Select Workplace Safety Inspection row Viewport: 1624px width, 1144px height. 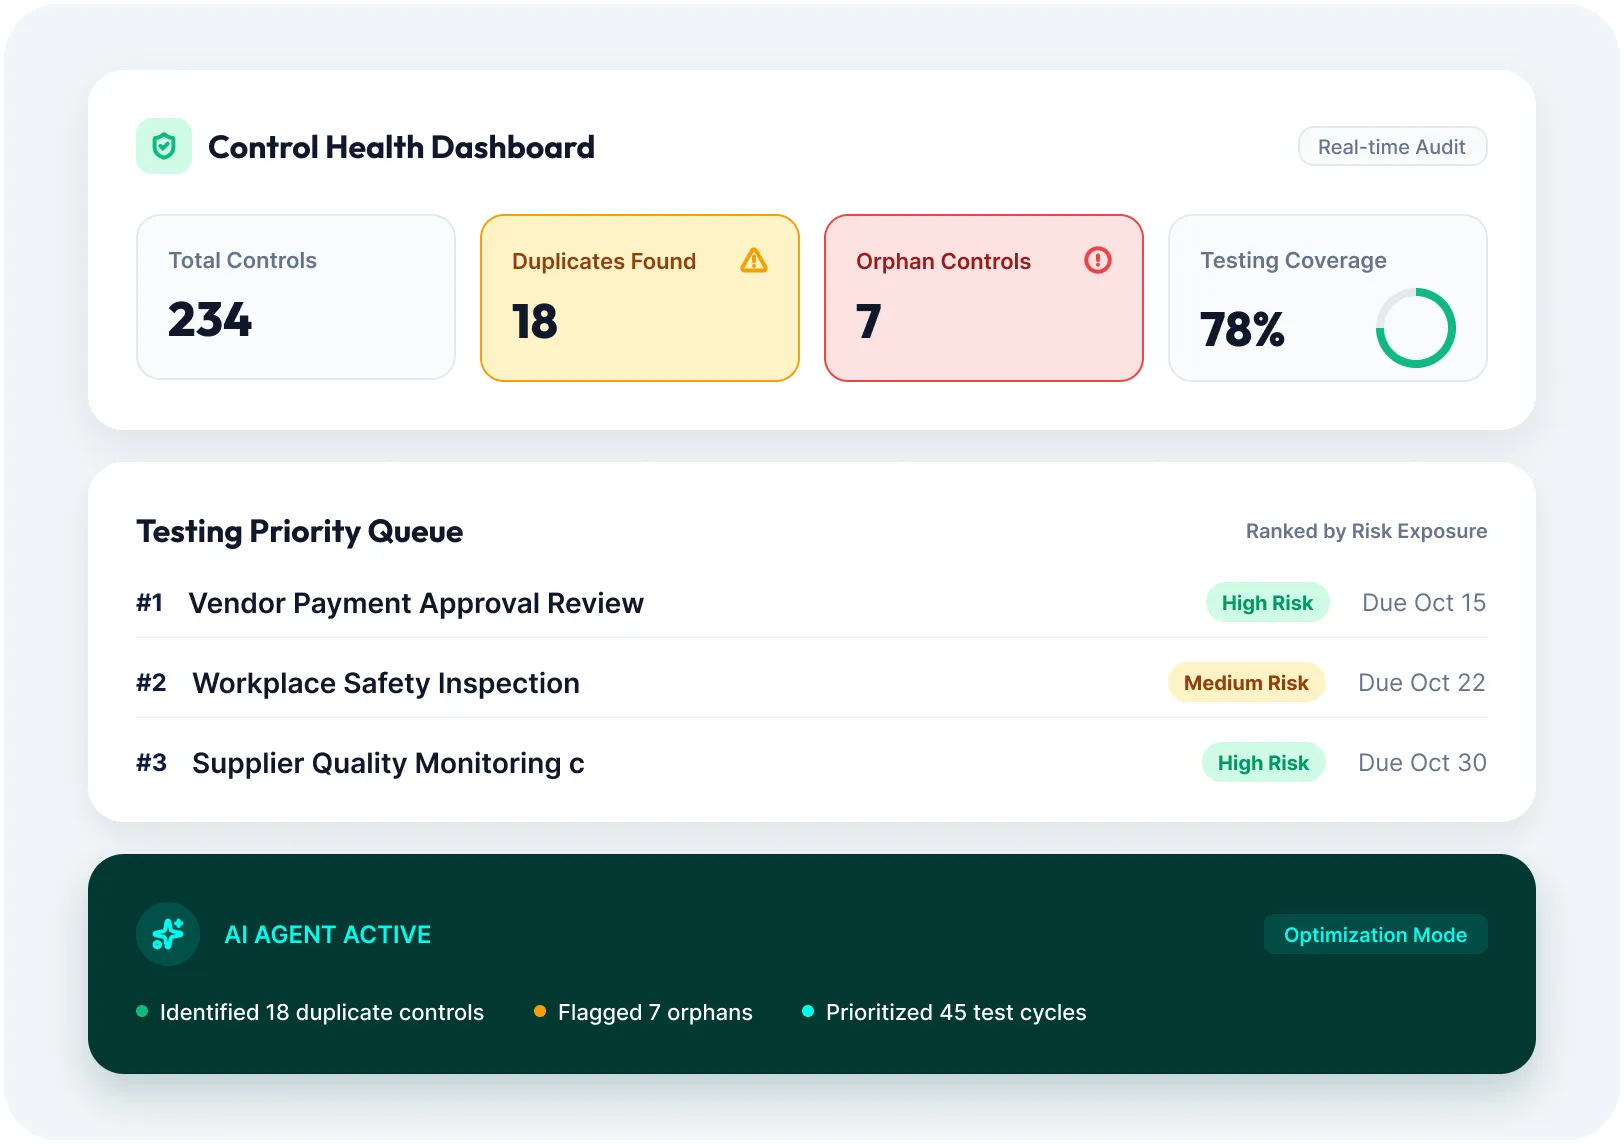coord(812,682)
